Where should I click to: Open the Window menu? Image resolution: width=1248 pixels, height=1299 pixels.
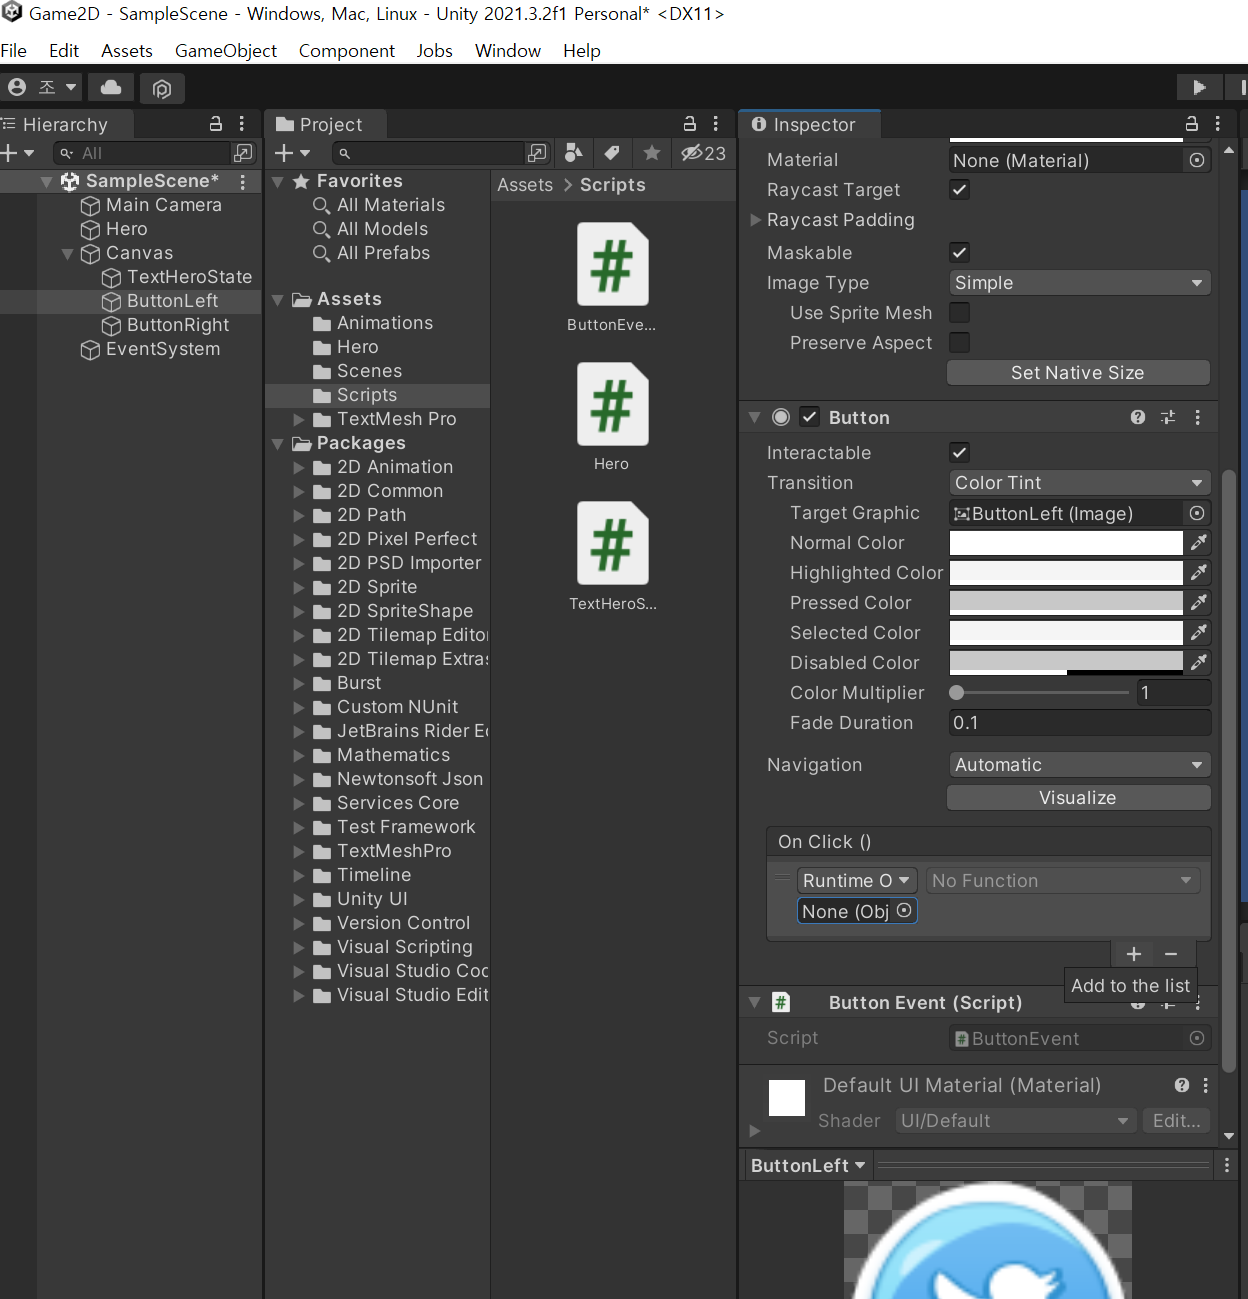point(508,51)
